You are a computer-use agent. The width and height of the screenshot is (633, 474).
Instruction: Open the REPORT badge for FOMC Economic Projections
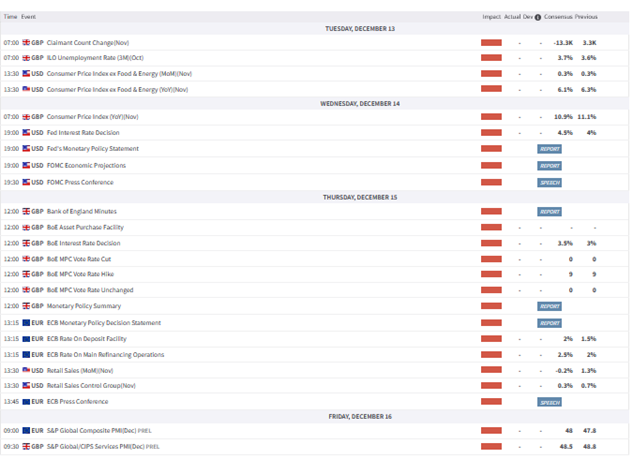pos(550,166)
